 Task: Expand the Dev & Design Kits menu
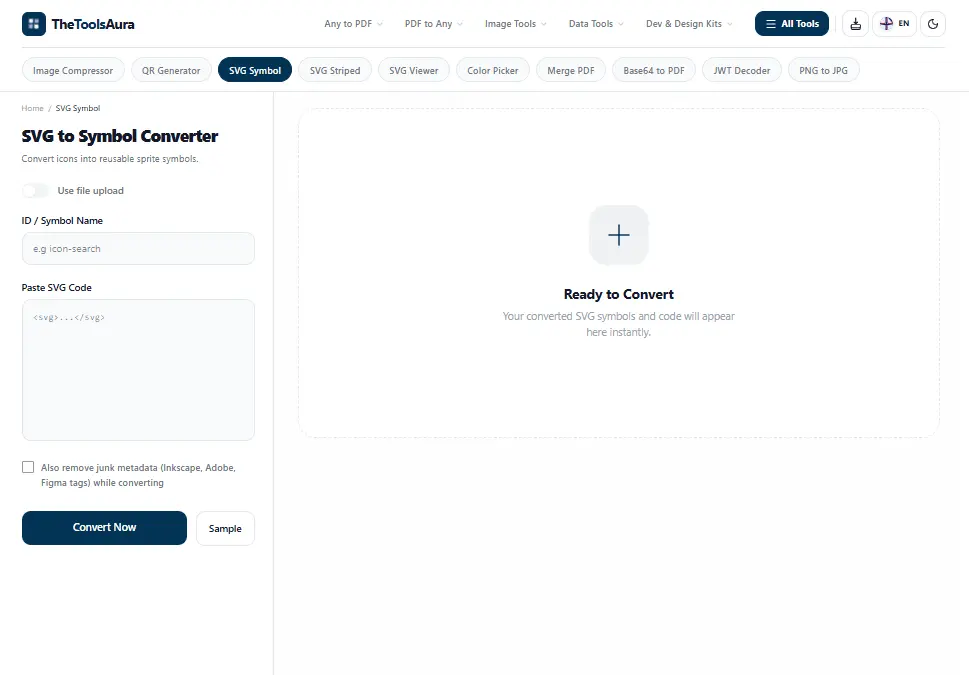point(689,24)
